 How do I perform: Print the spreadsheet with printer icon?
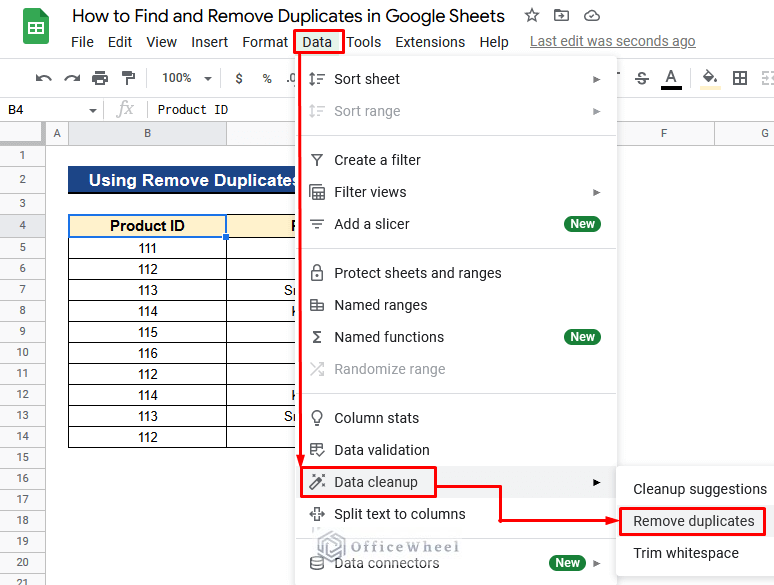click(100, 78)
